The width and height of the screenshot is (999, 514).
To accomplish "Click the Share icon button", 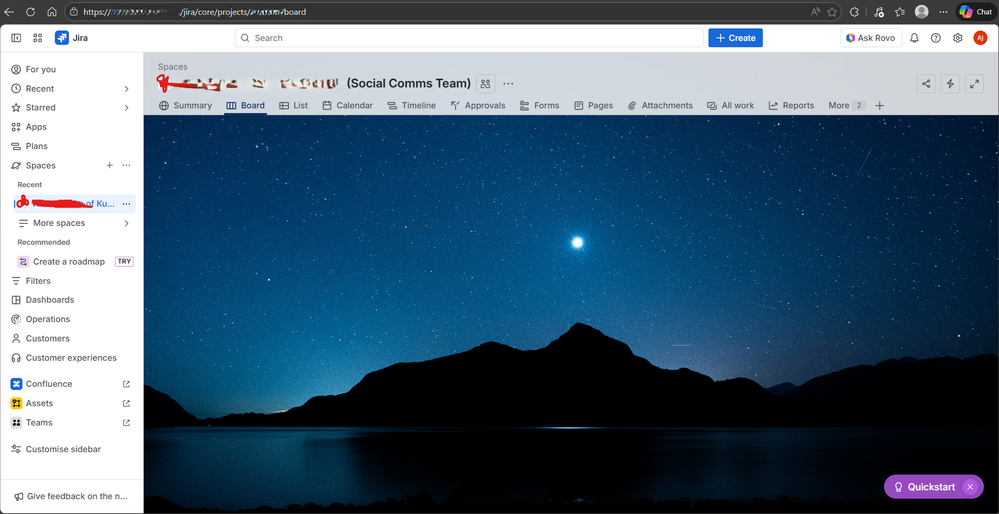I will (926, 83).
